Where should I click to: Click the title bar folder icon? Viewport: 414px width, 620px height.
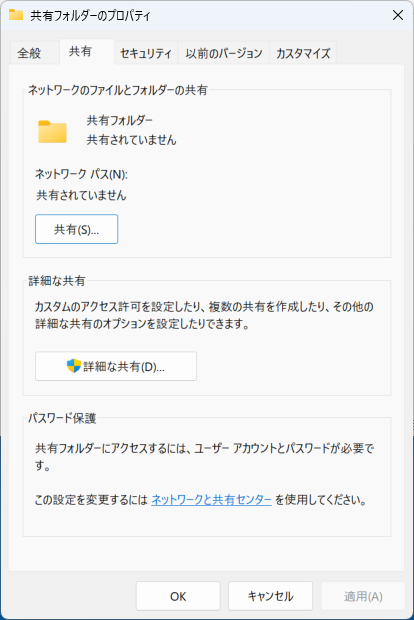tap(16, 15)
